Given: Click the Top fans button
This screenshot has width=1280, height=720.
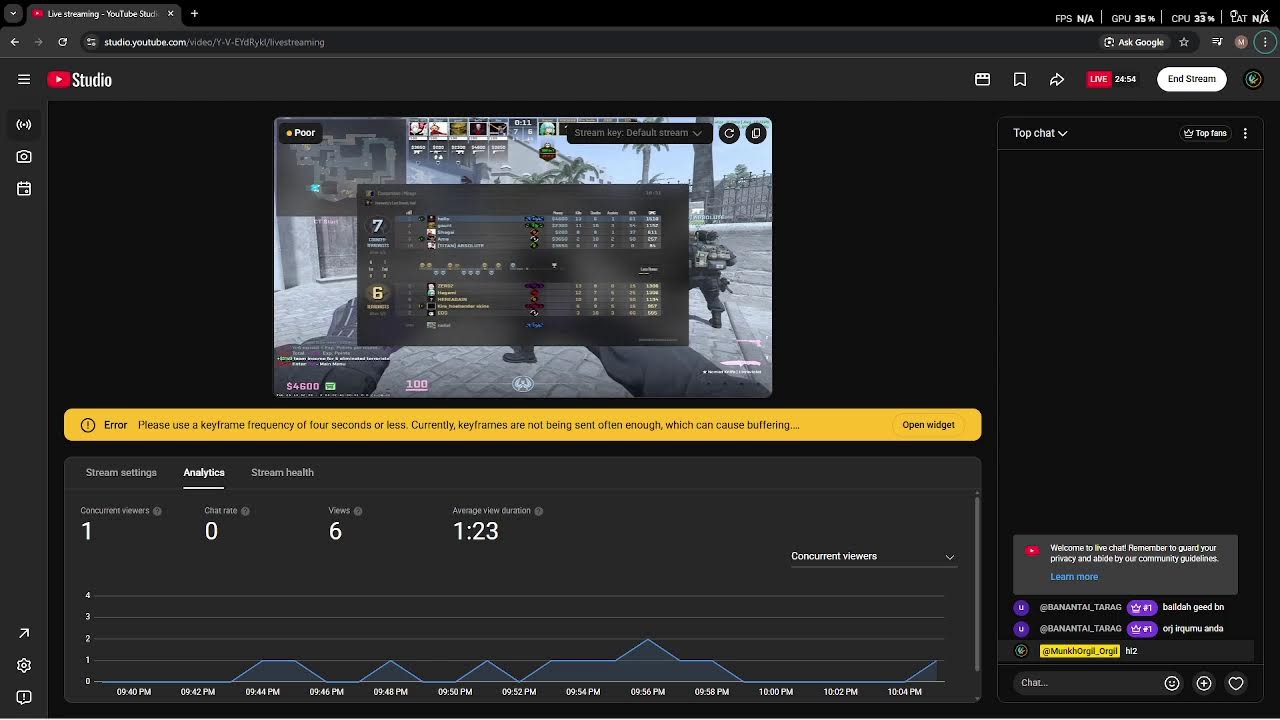Looking at the screenshot, I should (x=1205, y=133).
